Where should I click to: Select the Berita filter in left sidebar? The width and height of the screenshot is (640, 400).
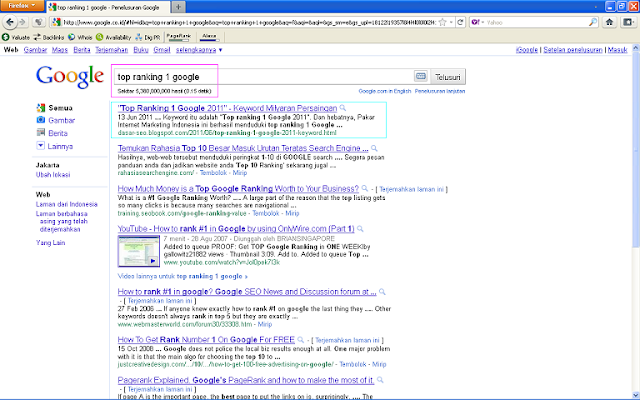click(52, 133)
